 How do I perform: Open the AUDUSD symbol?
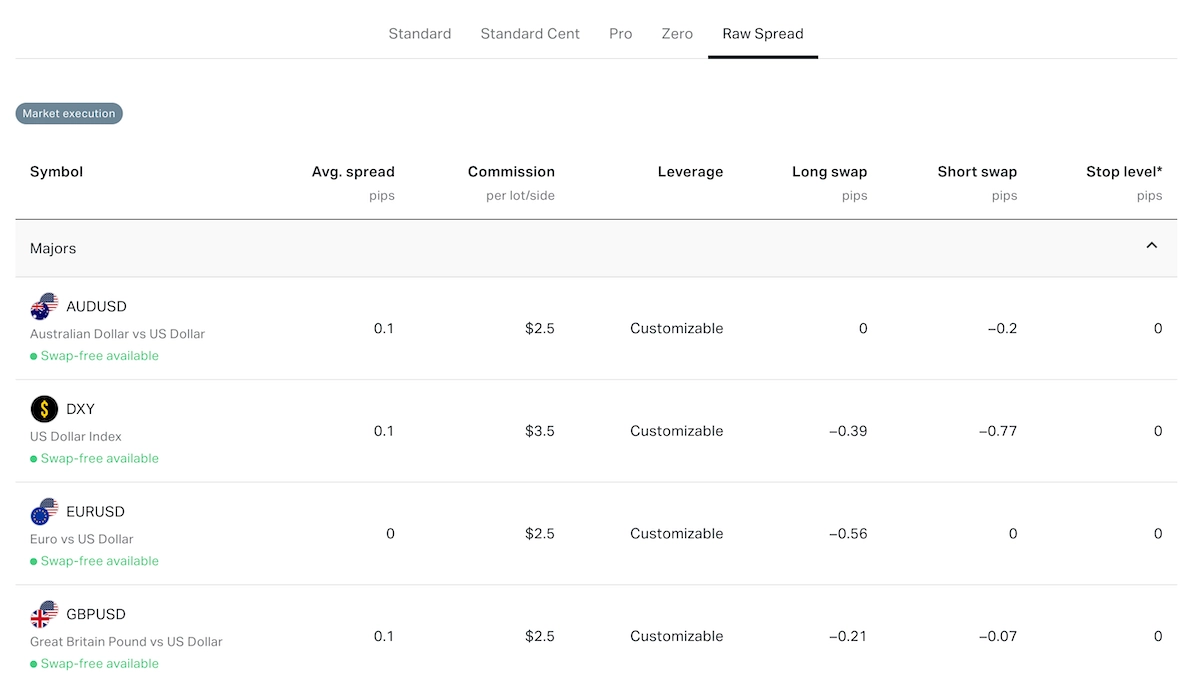[x=96, y=307]
